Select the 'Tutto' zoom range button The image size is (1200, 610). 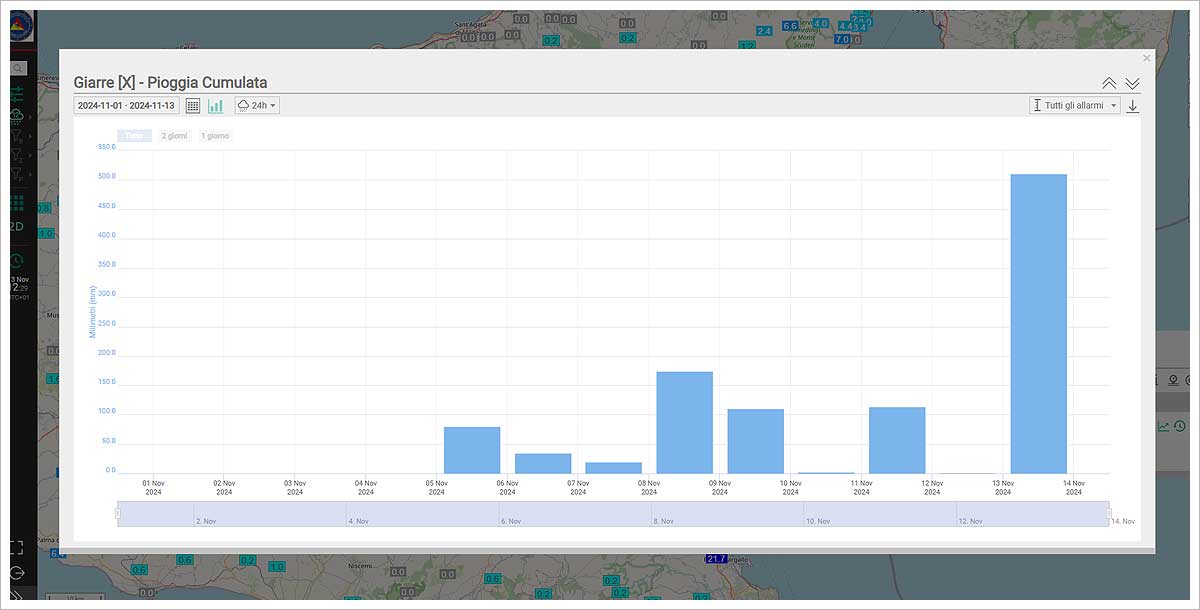pyautogui.click(x=135, y=136)
